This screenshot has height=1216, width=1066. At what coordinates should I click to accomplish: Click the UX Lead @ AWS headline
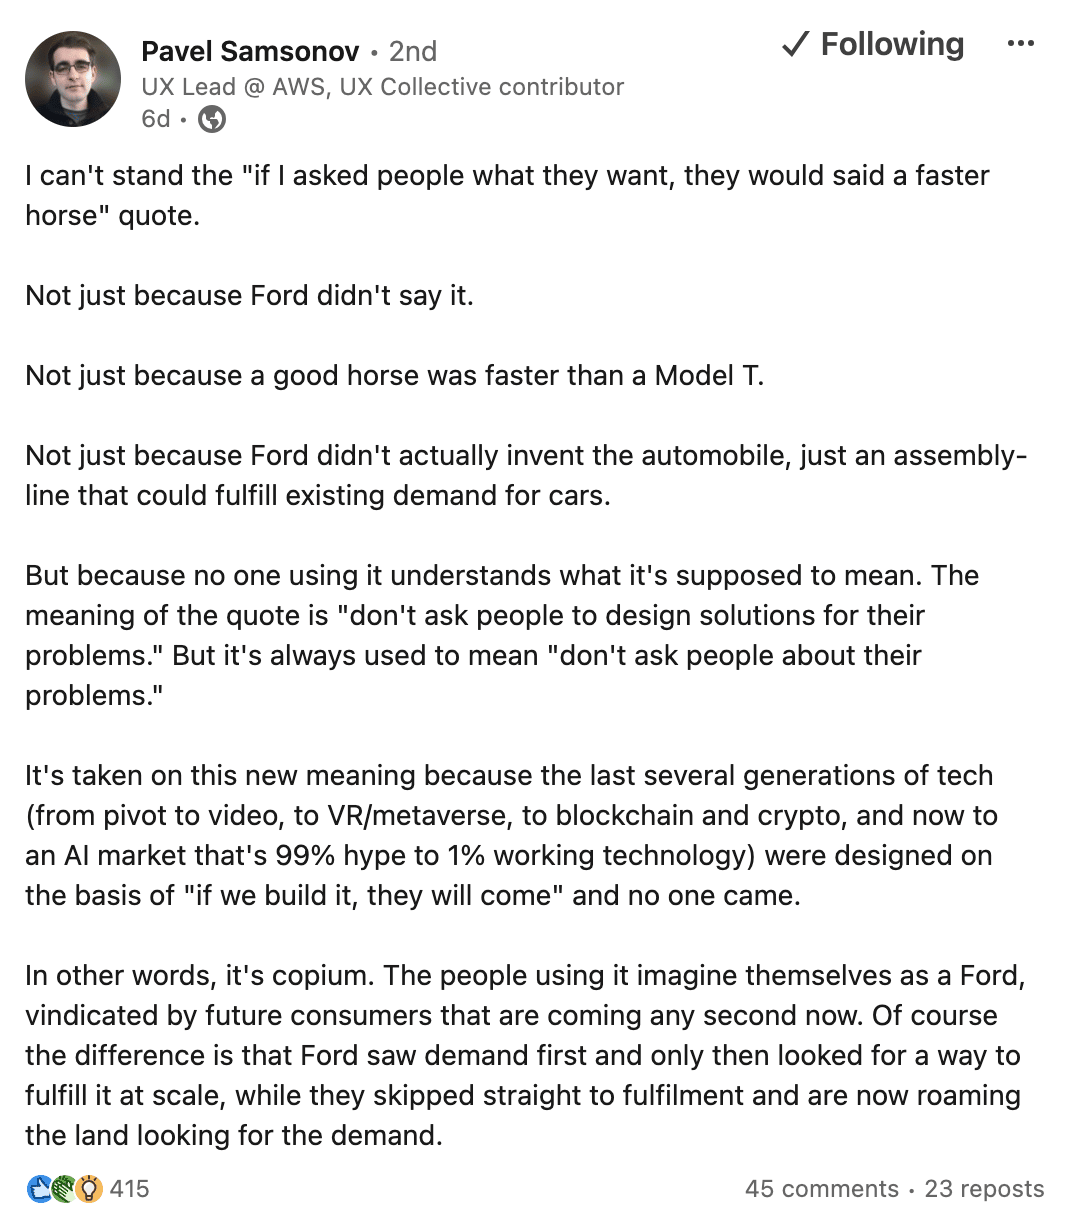(382, 87)
